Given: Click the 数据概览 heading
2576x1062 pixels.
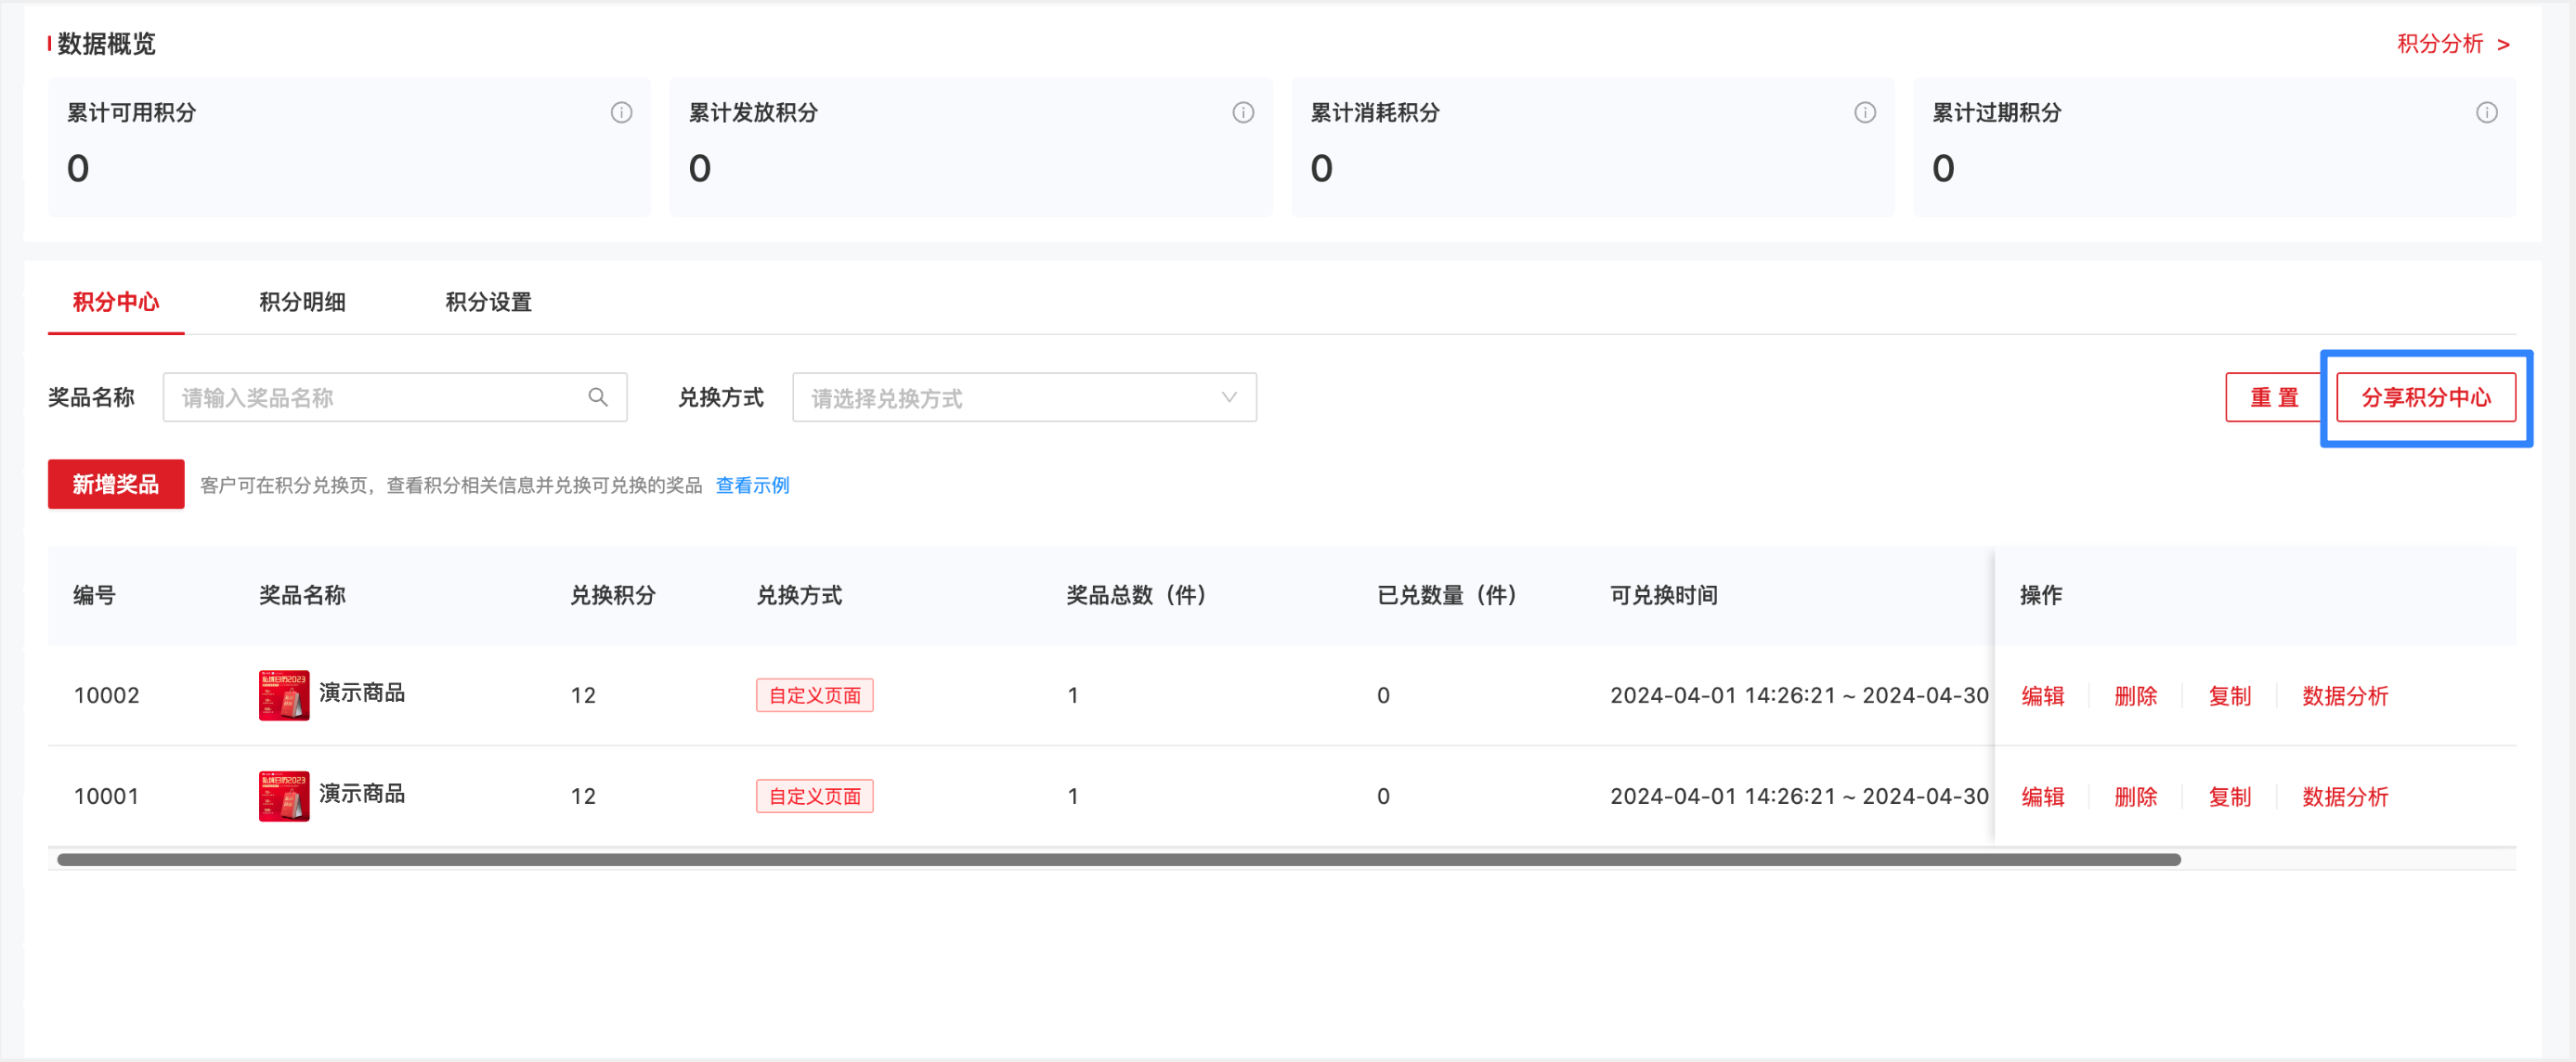Looking at the screenshot, I should click(106, 43).
